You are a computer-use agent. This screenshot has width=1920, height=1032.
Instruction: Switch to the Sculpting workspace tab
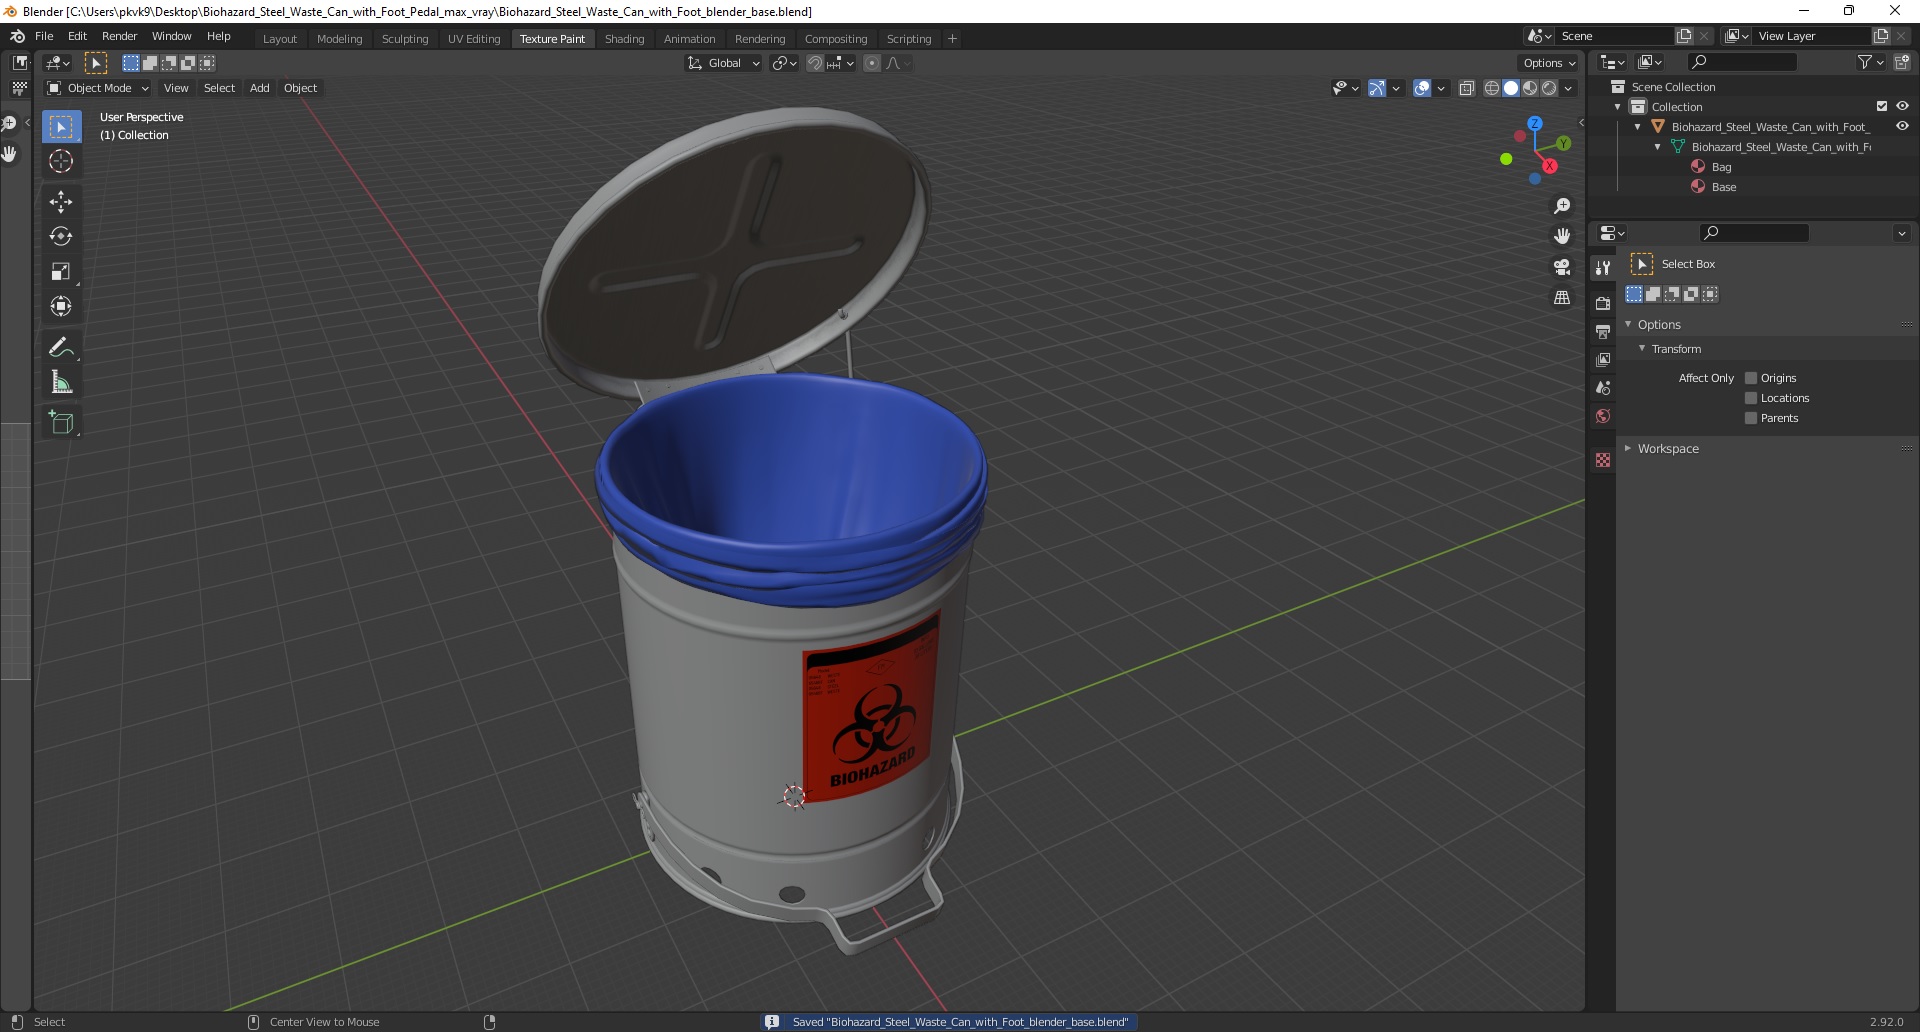405,39
